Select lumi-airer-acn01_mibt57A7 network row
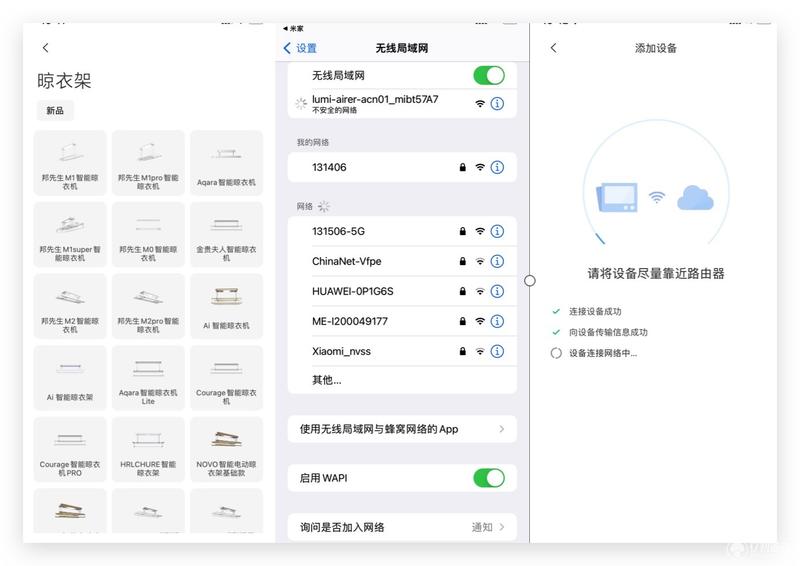Viewport: 800px width, 566px height. coord(402,104)
